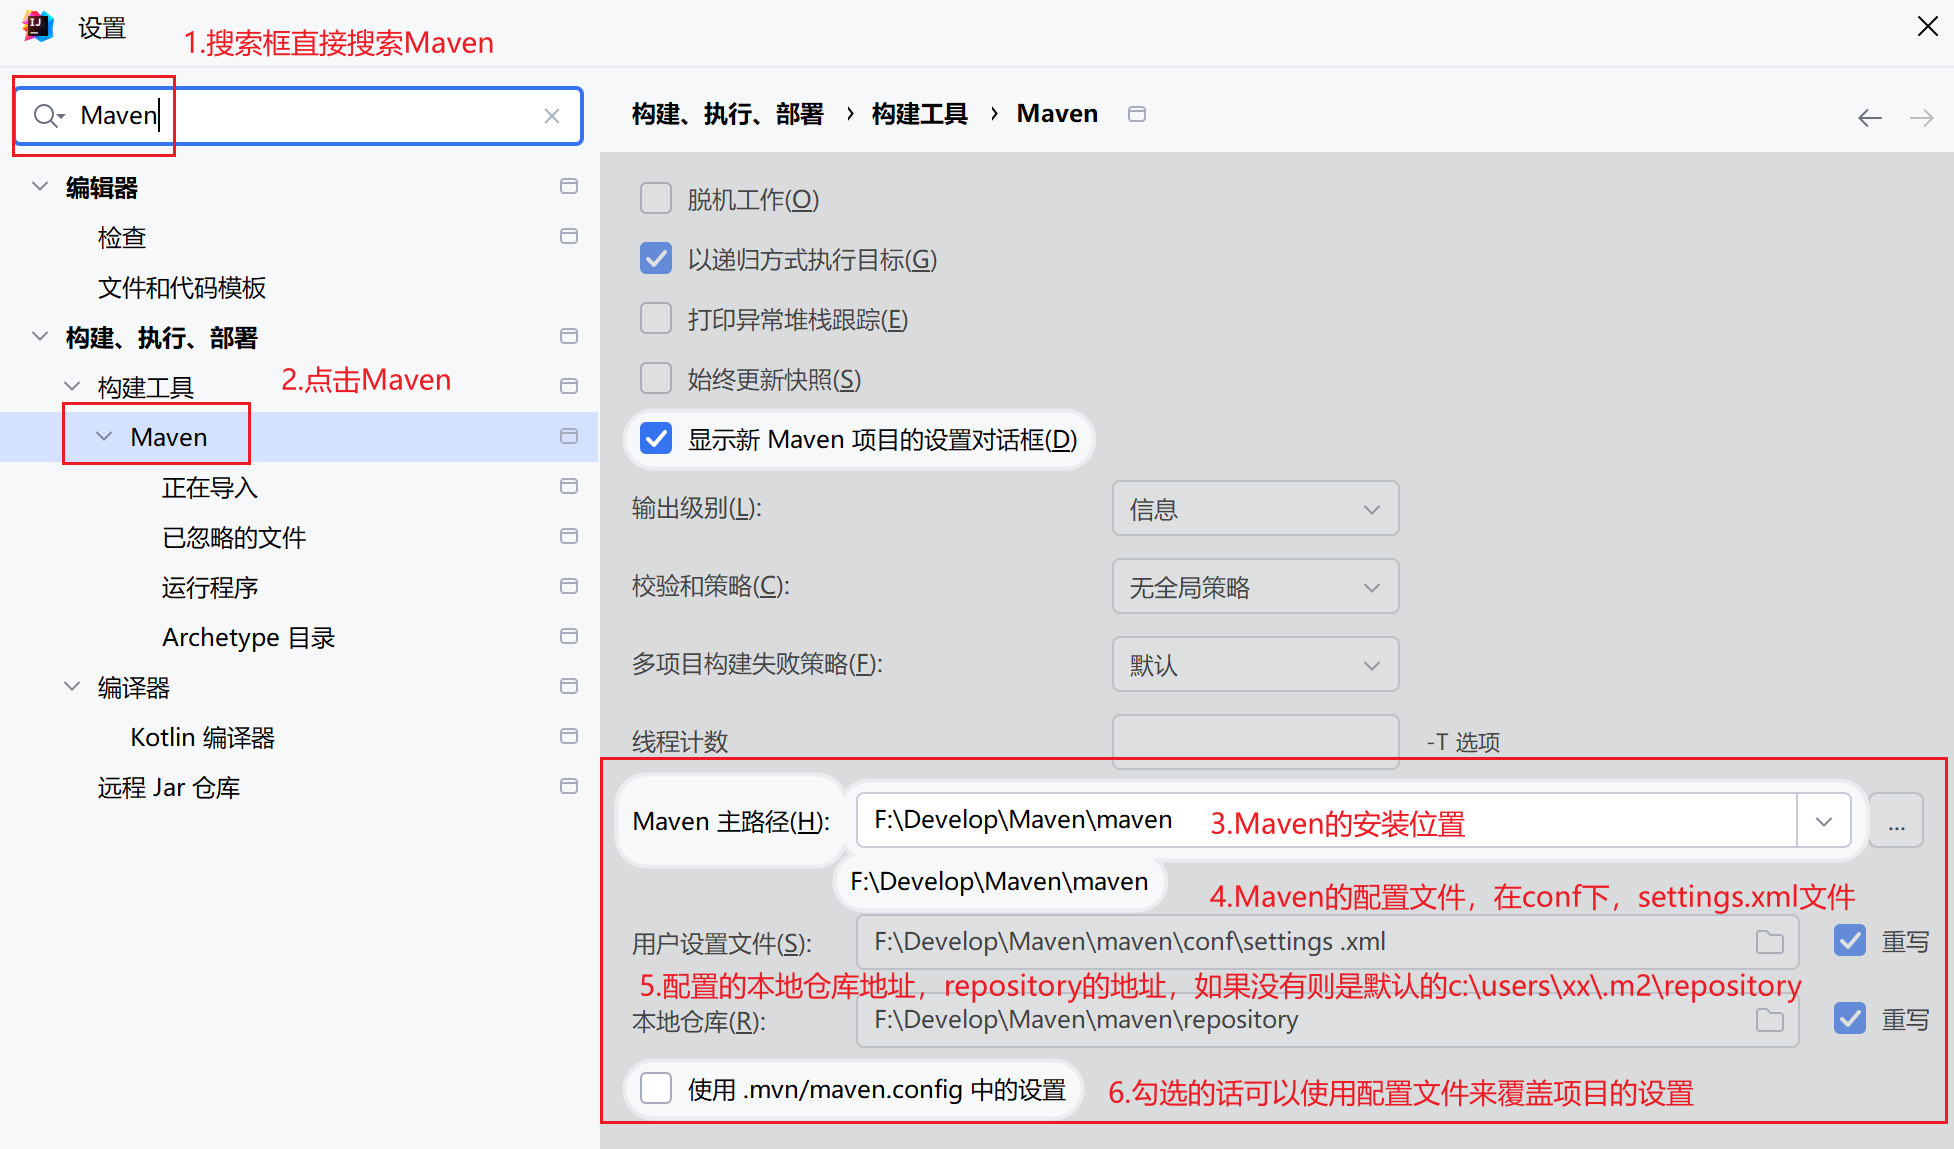1954x1149 pixels.
Task: Select 正在导入 under Maven
Action: (210, 487)
